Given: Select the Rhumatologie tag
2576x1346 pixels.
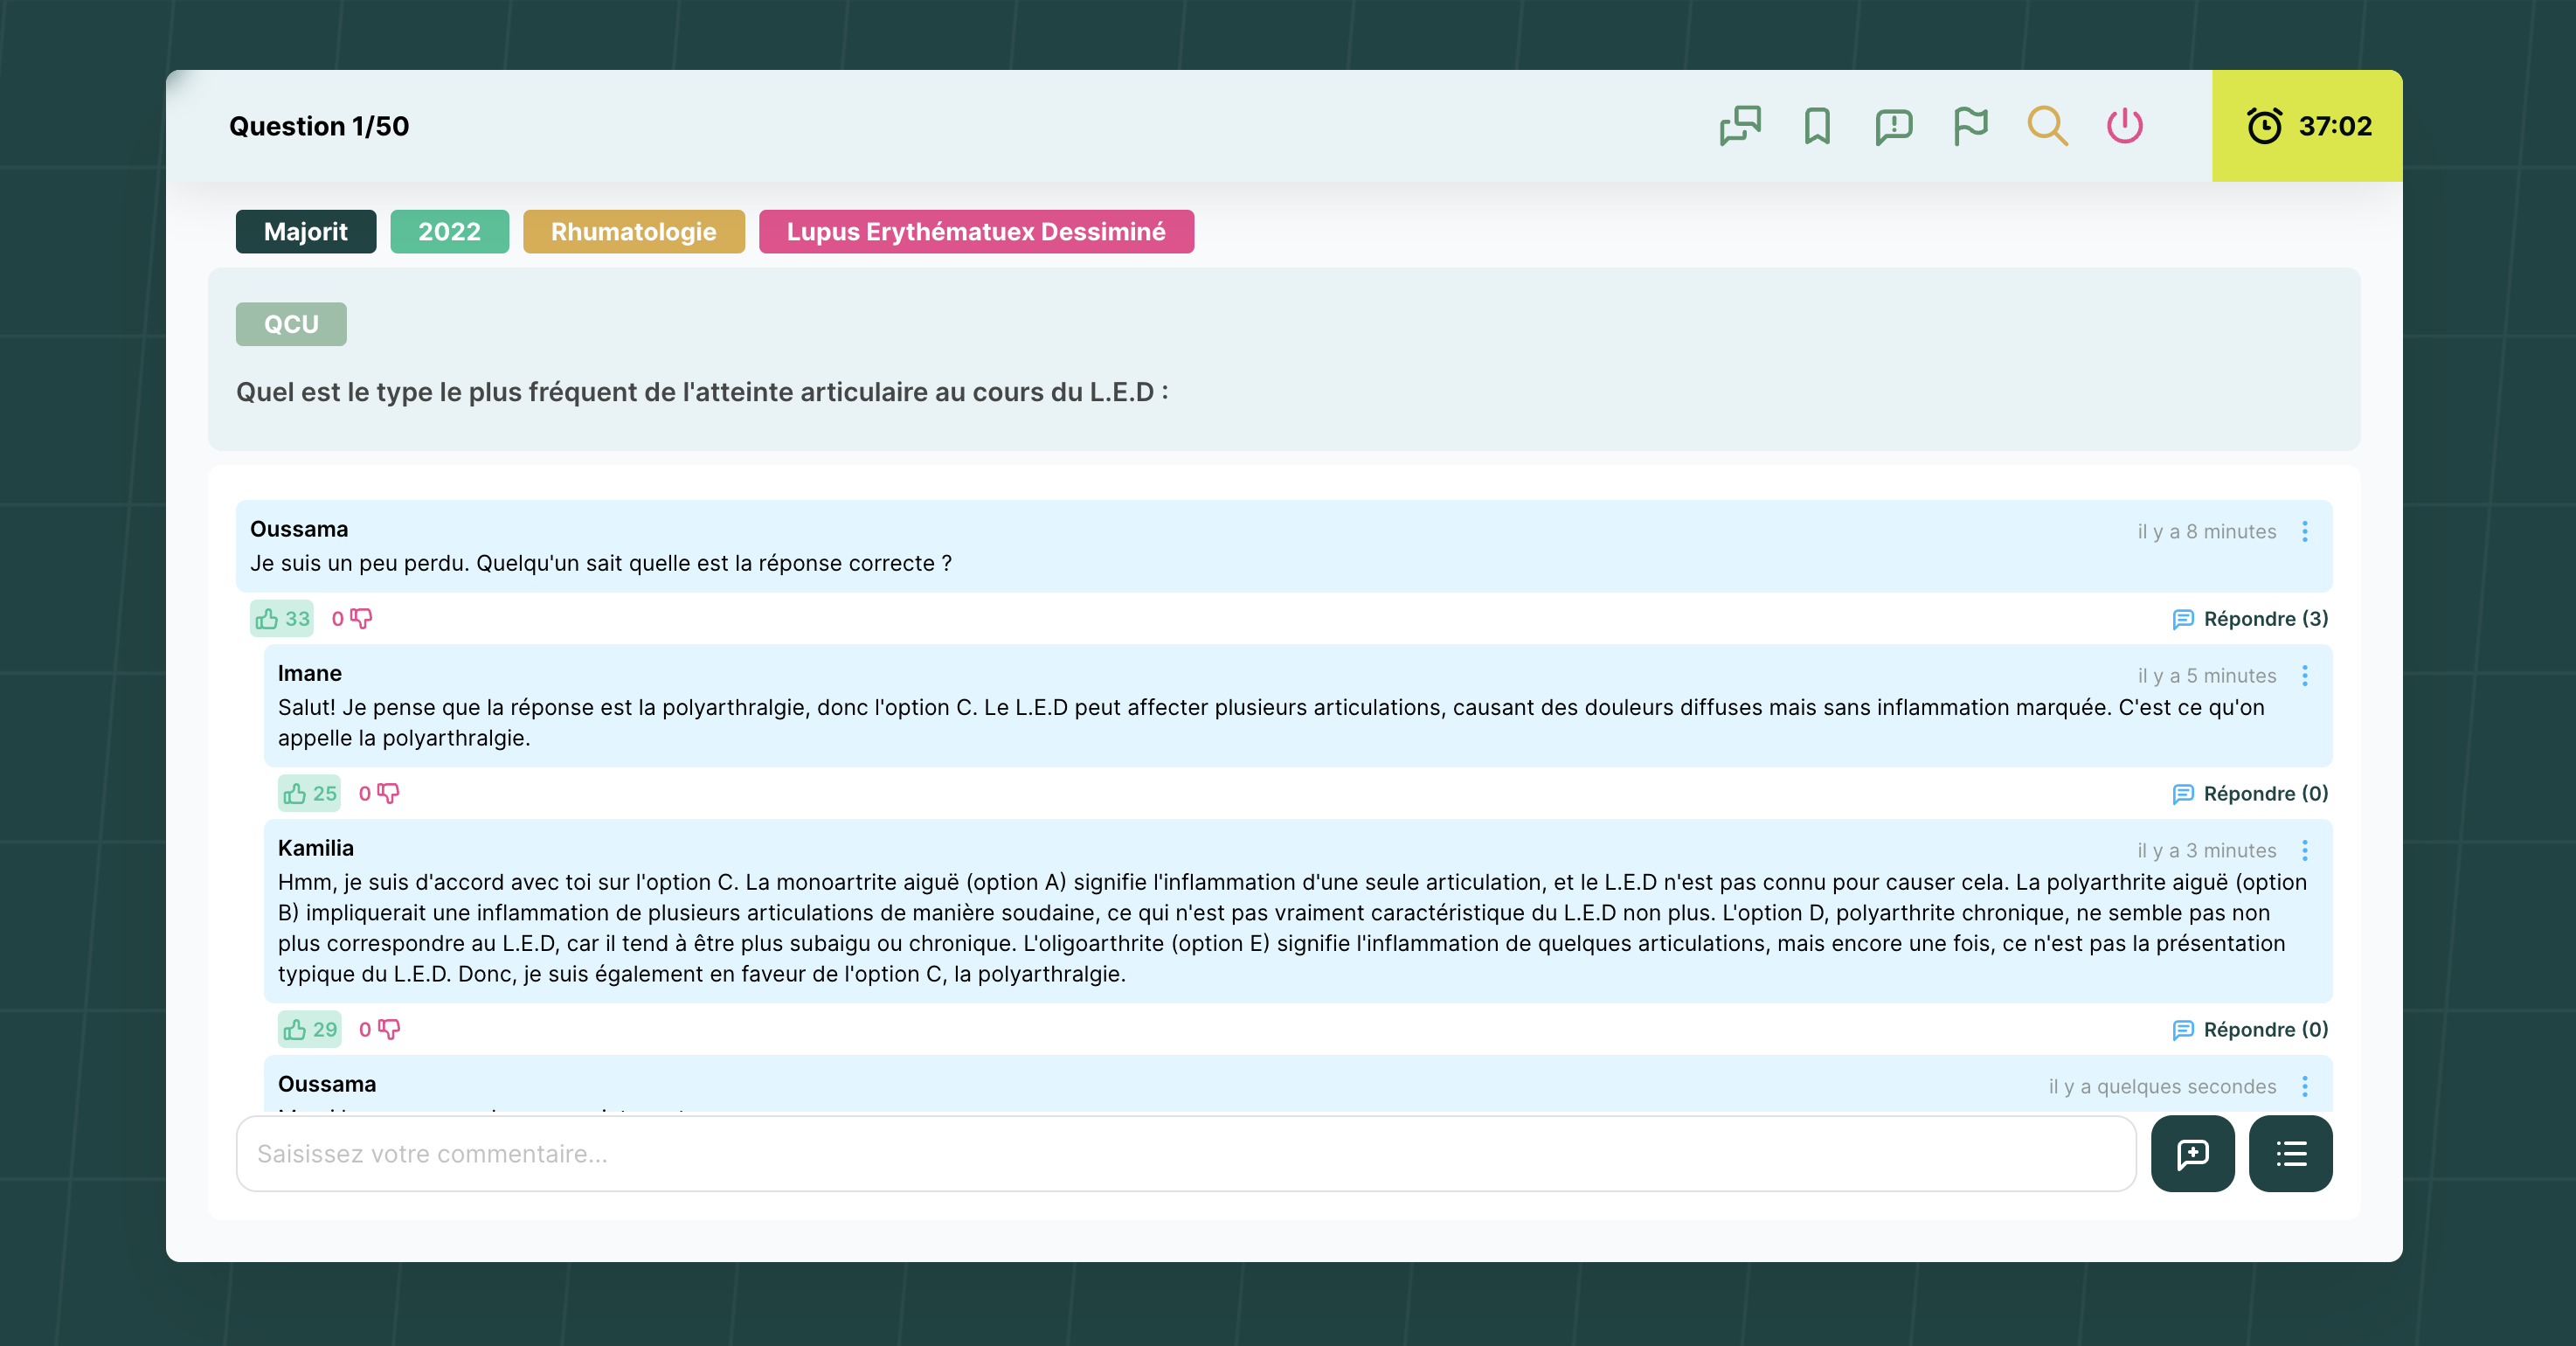Looking at the screenshot, I should 633,231.
